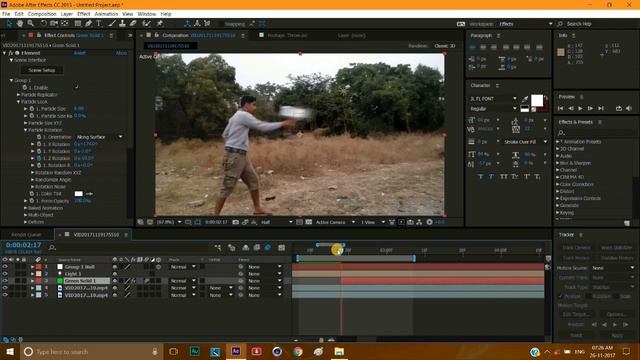Screen dimensions: 640x360
Task: Open the timeline Graph Editor icon
Action: (282, 247)
